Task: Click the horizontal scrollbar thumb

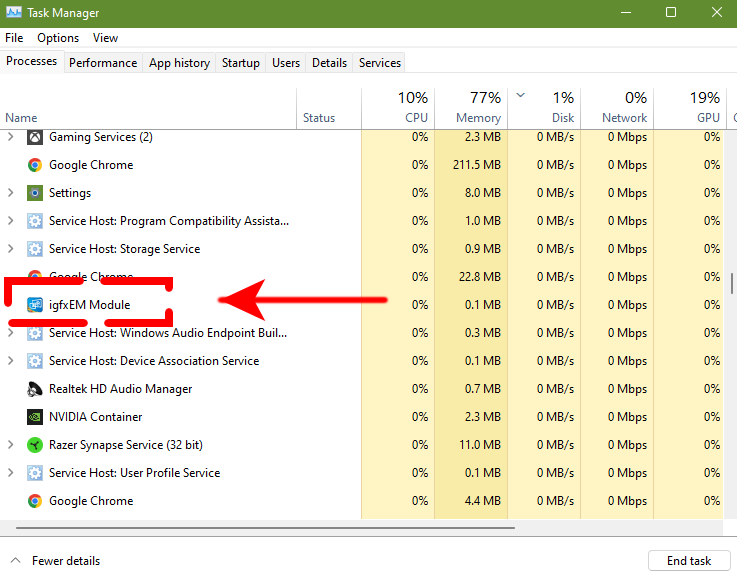Action: click(266, 527)
